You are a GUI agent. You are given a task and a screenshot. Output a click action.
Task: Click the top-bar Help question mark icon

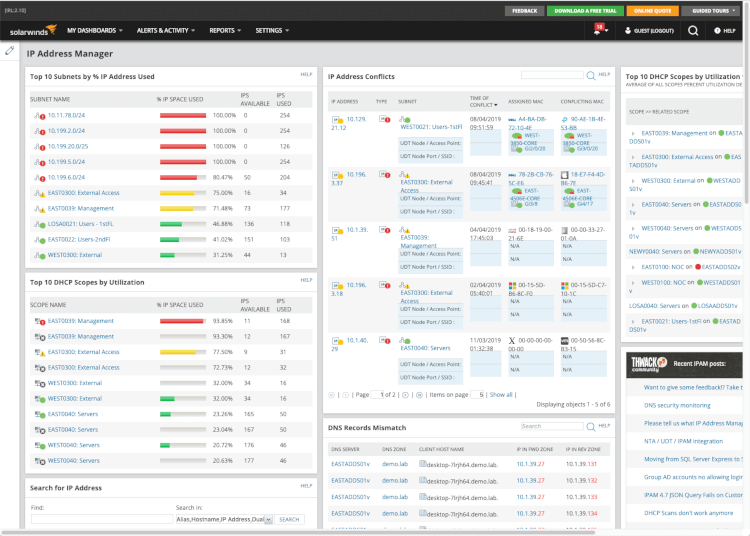coord(716,31)
